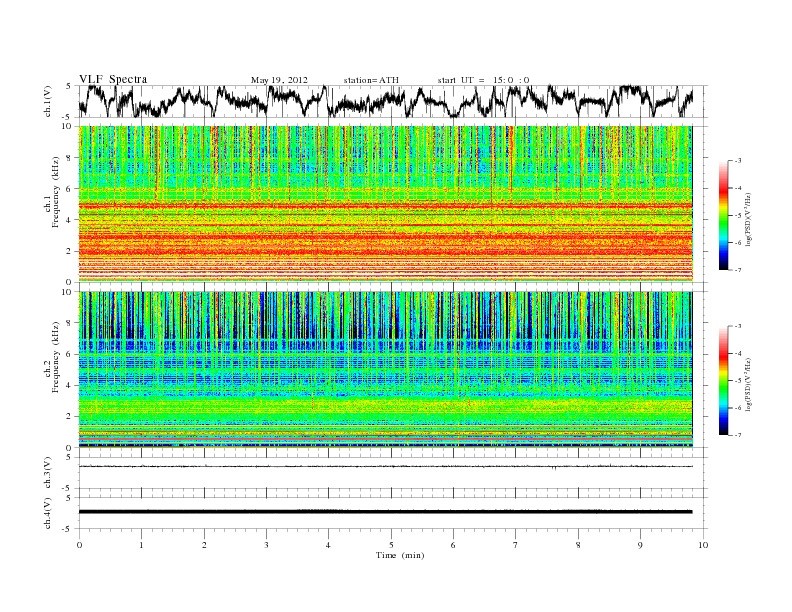The image size is (792, 612).
Task: Click the "-7" tick on ch.2 colorbar
Action: pos(737,435)
